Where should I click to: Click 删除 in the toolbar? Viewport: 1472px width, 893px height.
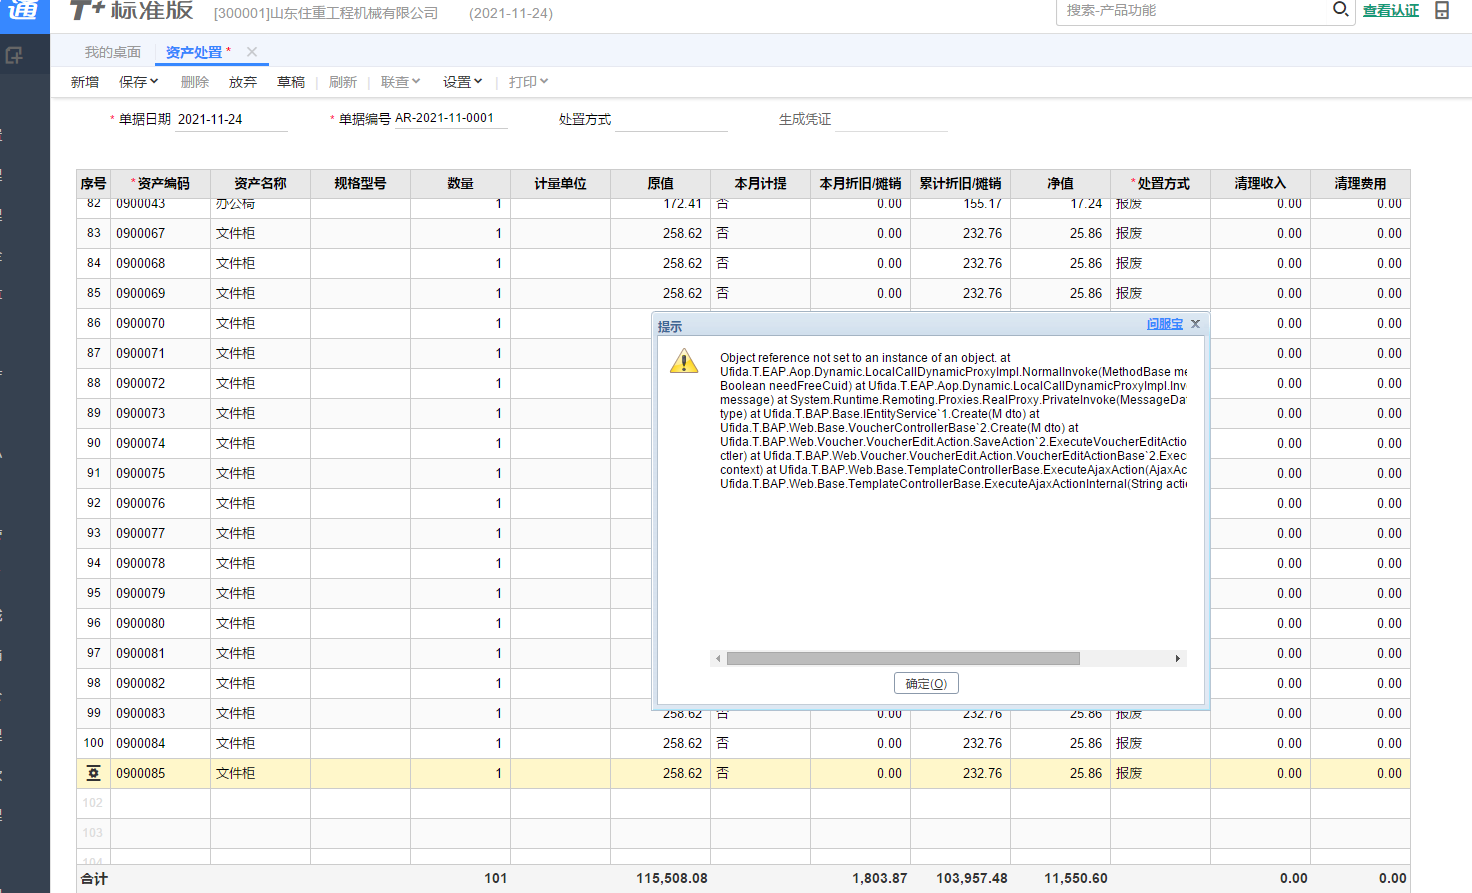click(x=195, y=82)
